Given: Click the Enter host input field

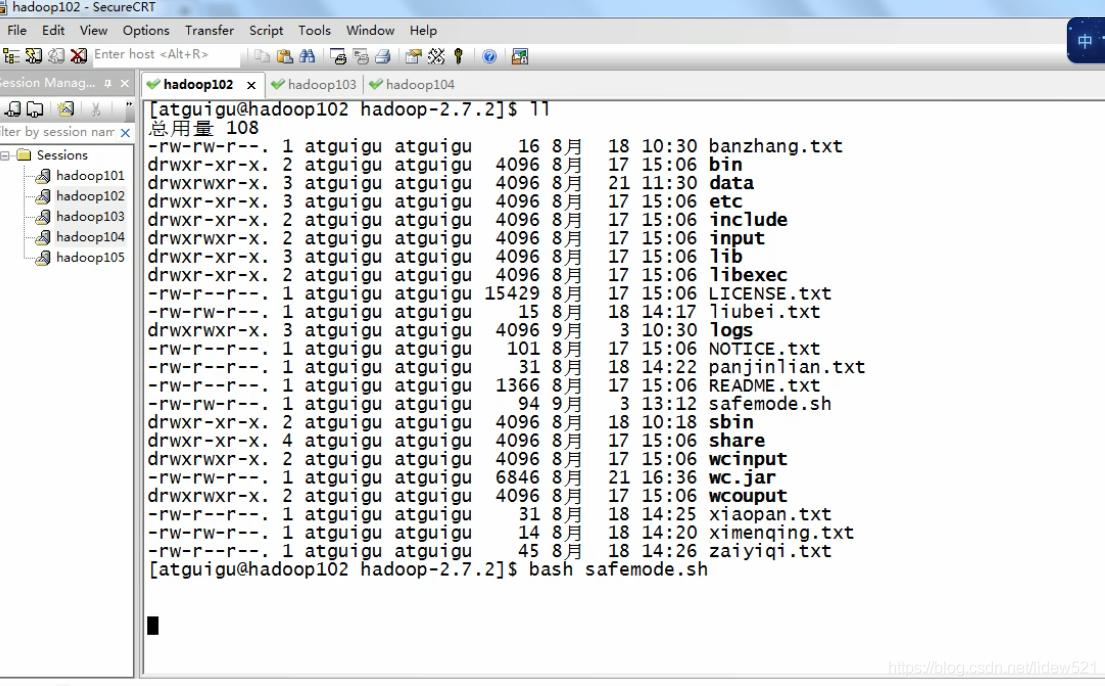Looking at the screenshot, I should pyautogui.click(x=166, y=55).
